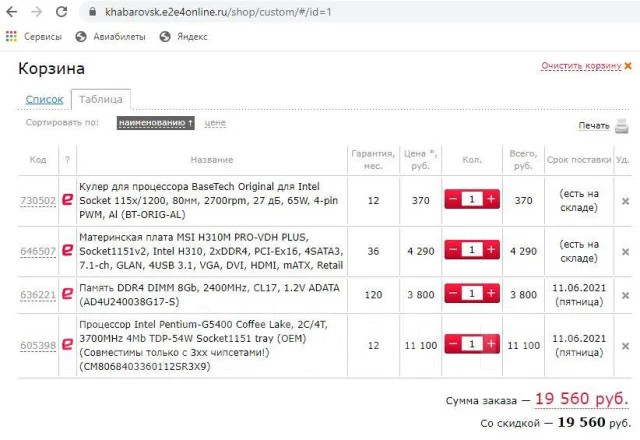Switch to the Список tab
Screen dimensions: 640x440
pyautogui.click(x=44, y=99)
